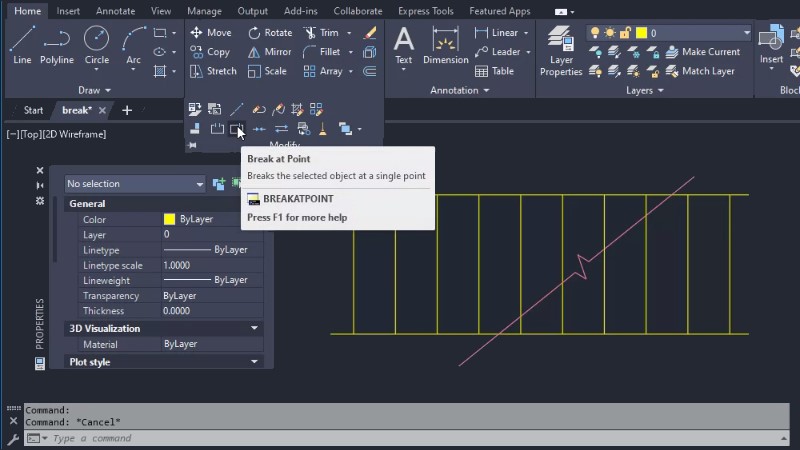
Task: Open the Trim dropdown arrow
Action: (349, 33)
